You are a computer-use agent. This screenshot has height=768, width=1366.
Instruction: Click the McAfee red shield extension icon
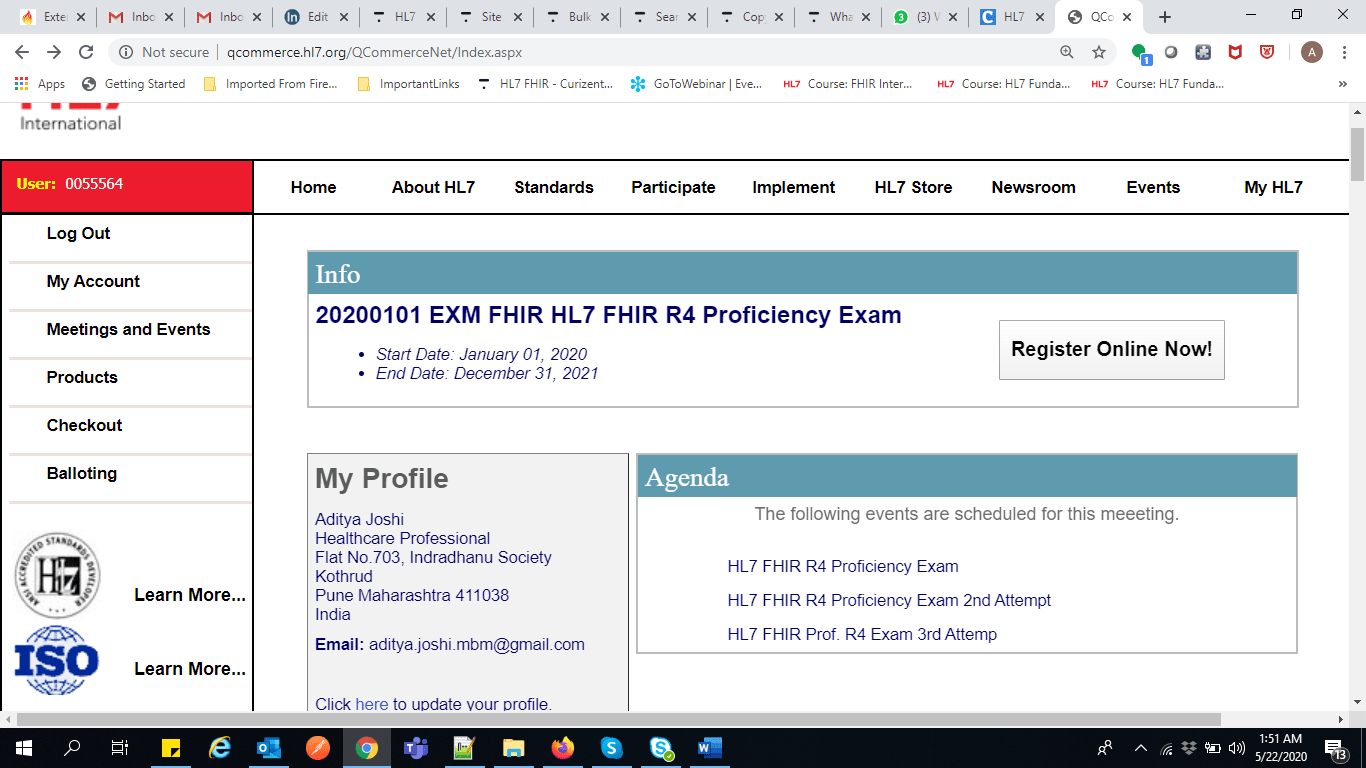[x=1235, y=52]
